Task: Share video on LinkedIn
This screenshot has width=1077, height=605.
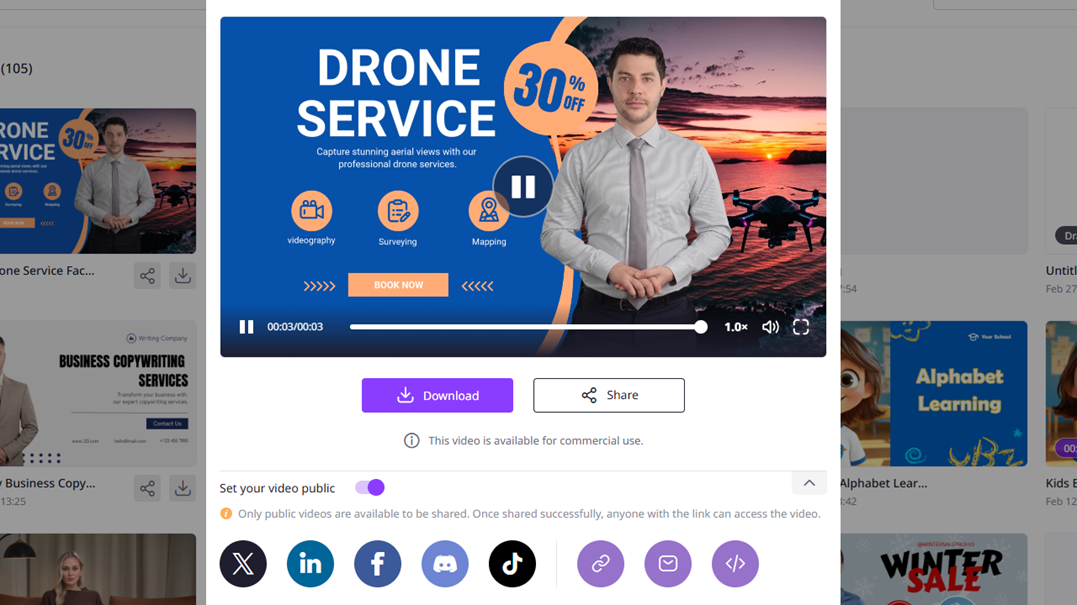Action: coord(310,564)
